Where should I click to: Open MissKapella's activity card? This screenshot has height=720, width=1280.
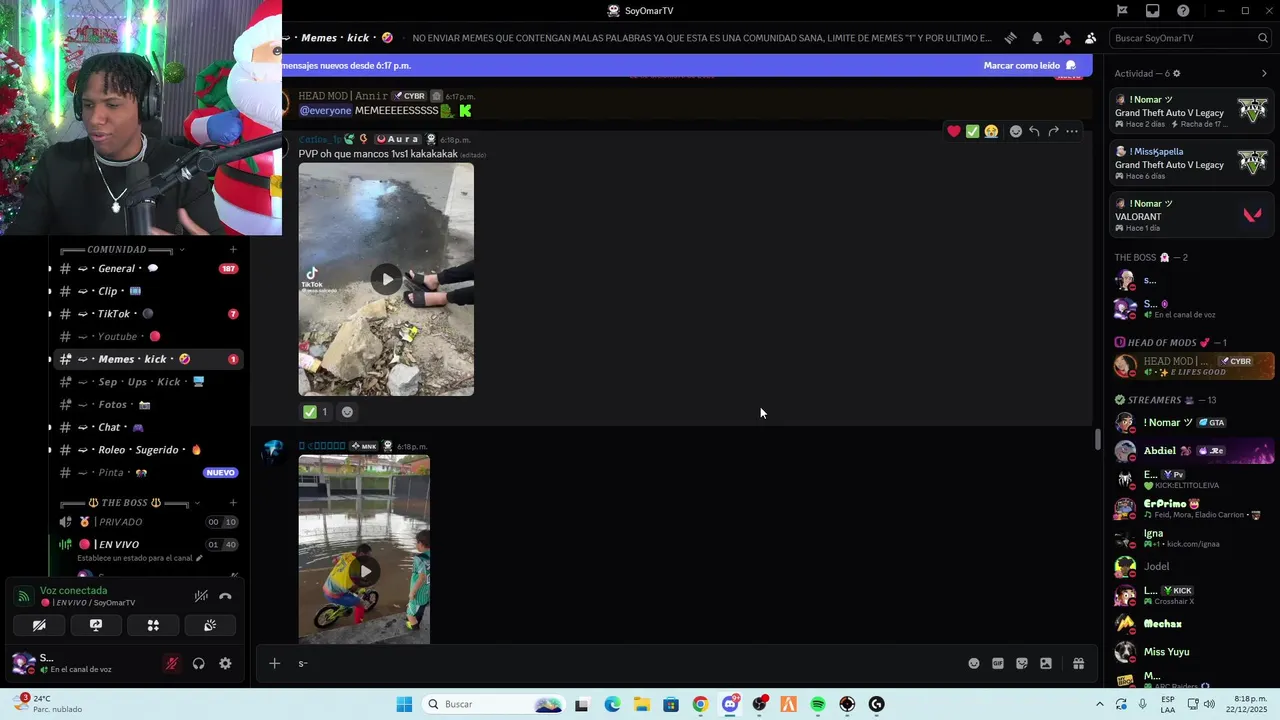point(1192,164)
